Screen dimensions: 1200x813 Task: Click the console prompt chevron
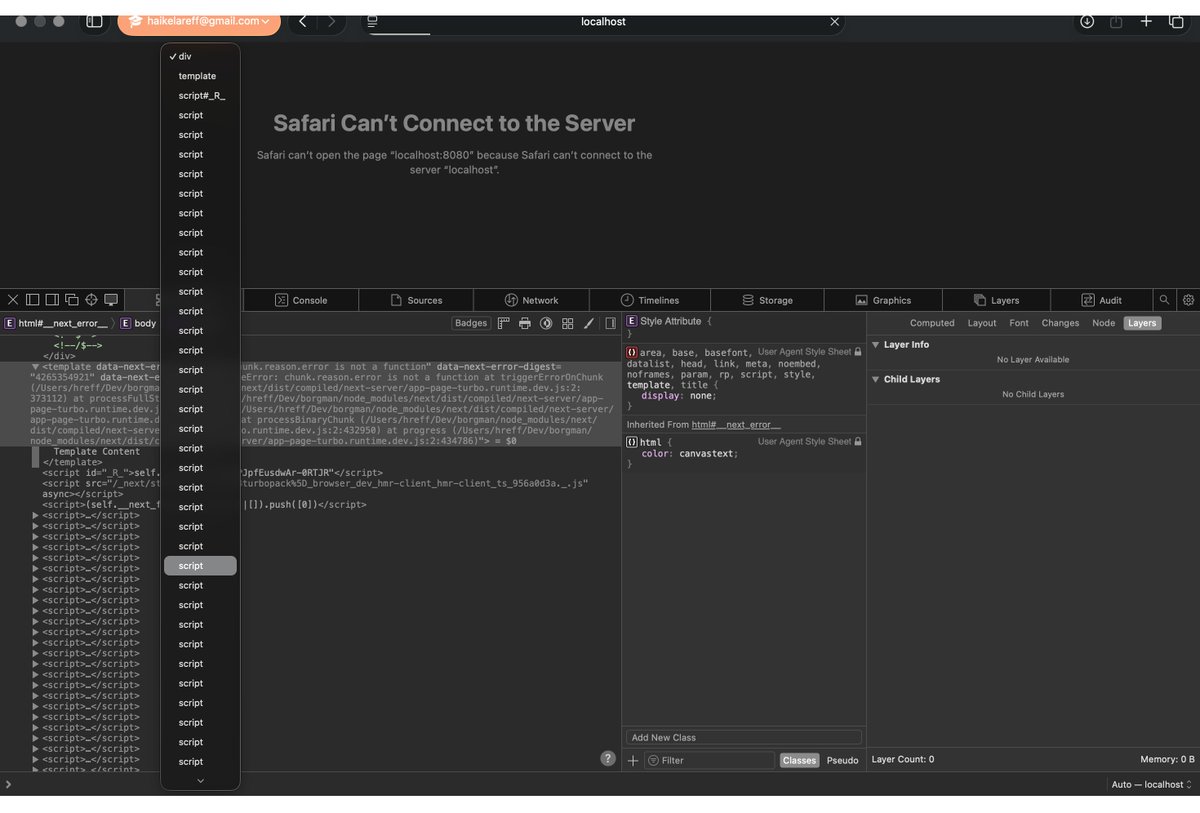(x=8, y=785)
